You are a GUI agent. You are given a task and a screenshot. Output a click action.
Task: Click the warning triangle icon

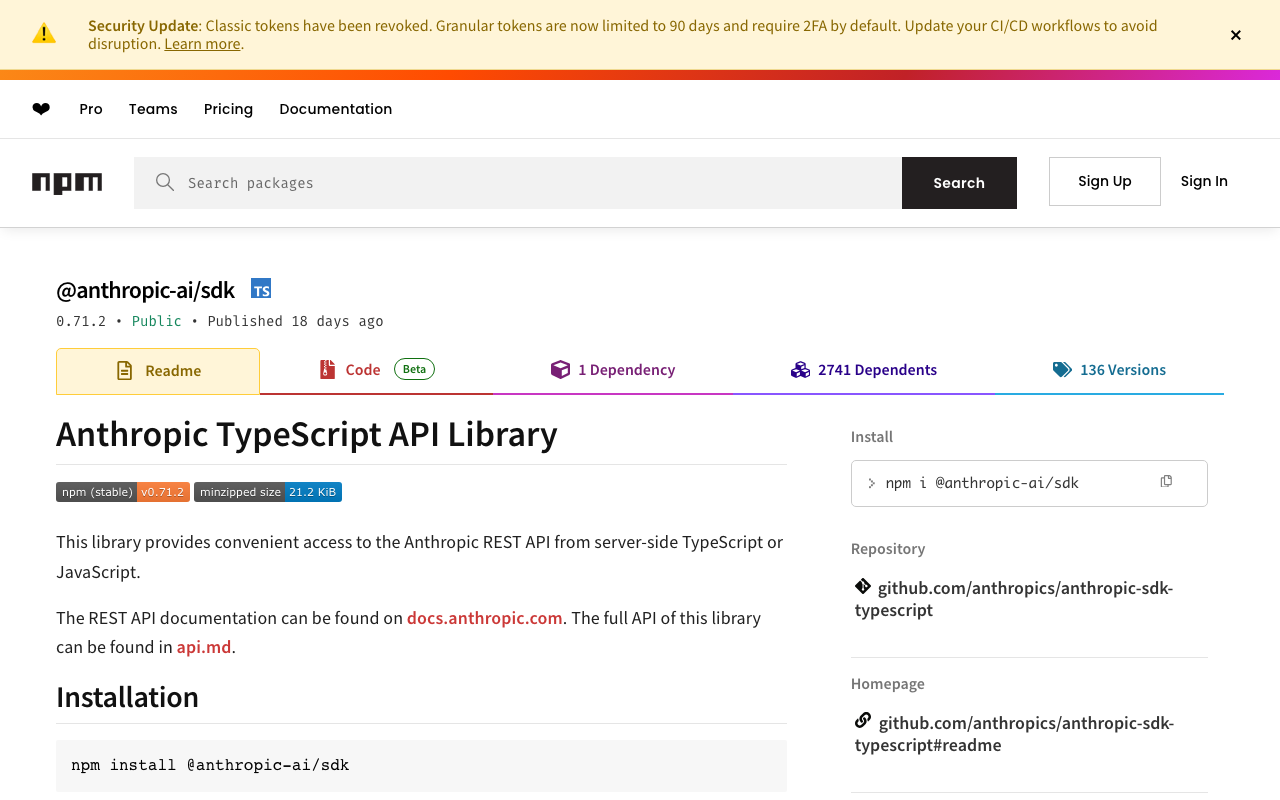pos(44,34)
